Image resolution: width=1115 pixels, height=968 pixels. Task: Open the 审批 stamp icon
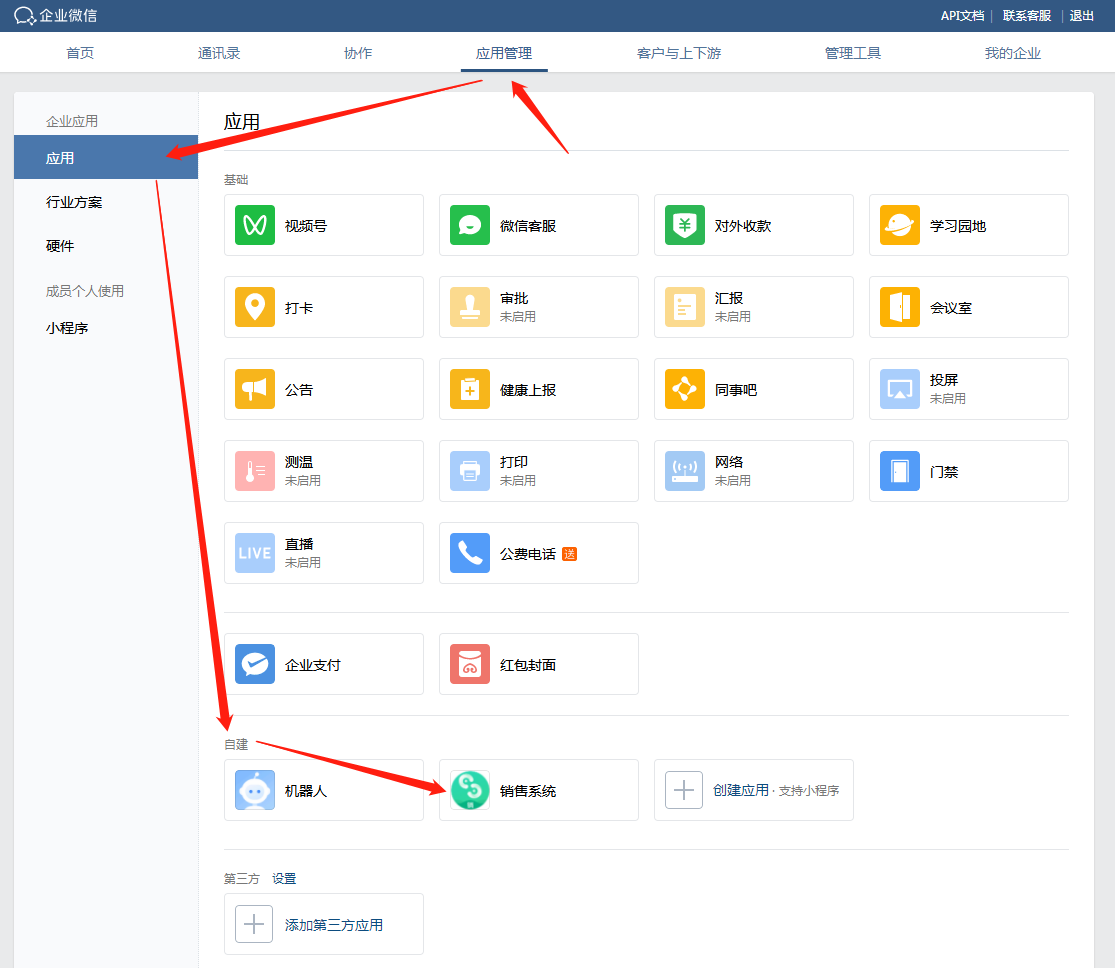(469, 307)
